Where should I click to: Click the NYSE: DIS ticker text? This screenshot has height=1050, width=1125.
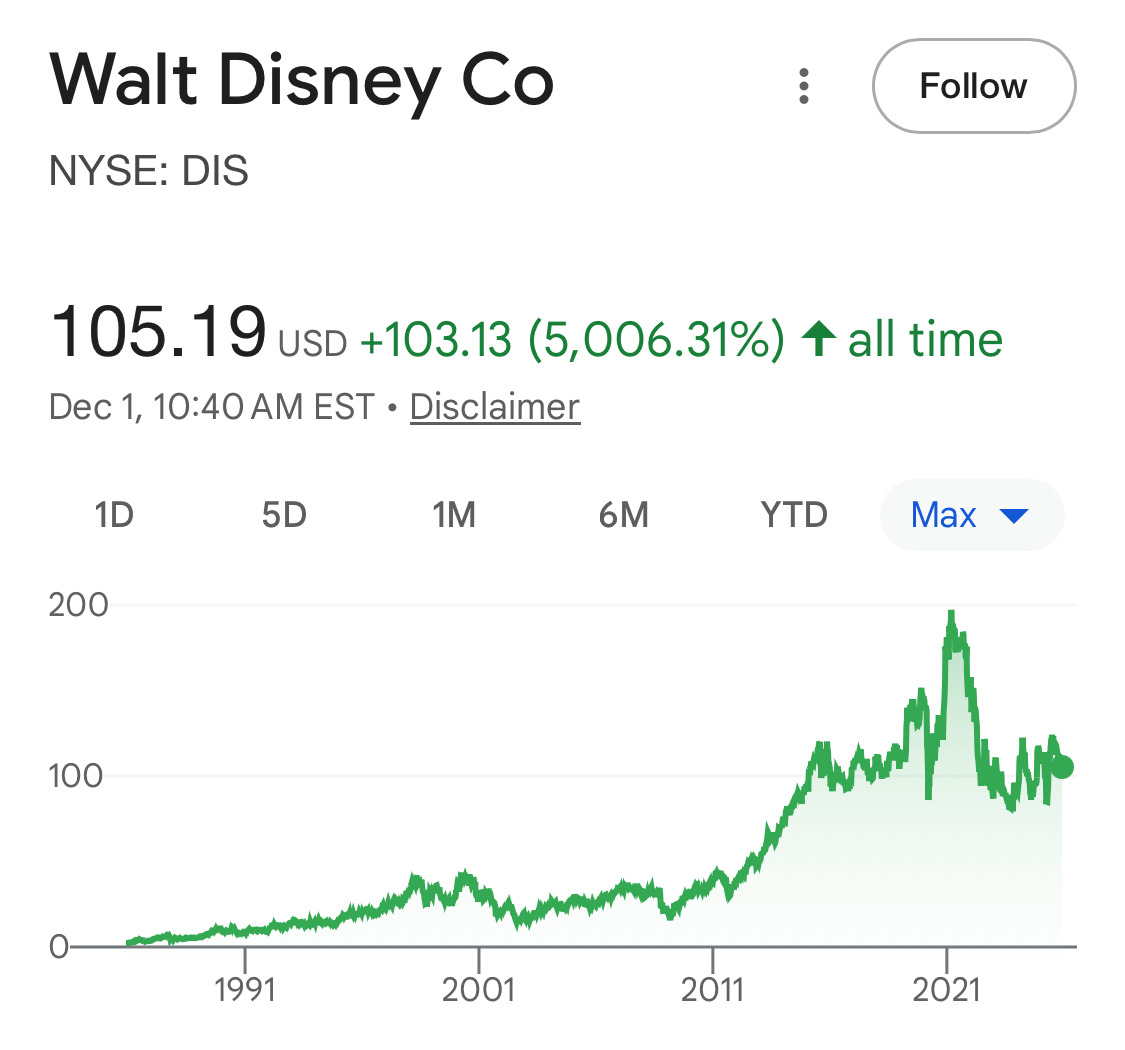pyautogui.click(x=149, y=172)
